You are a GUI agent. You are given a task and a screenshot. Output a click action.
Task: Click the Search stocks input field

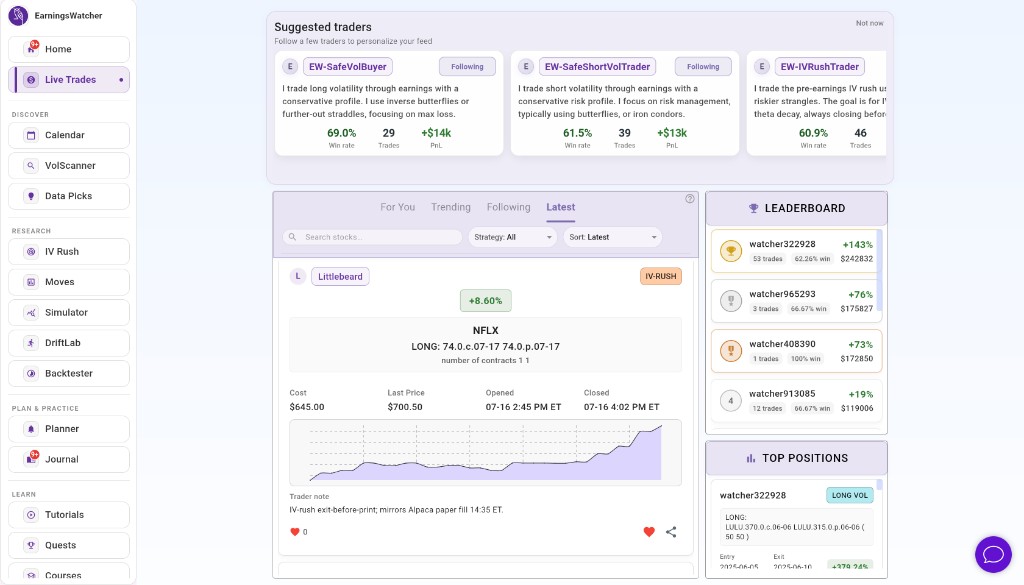click(373, 237)
